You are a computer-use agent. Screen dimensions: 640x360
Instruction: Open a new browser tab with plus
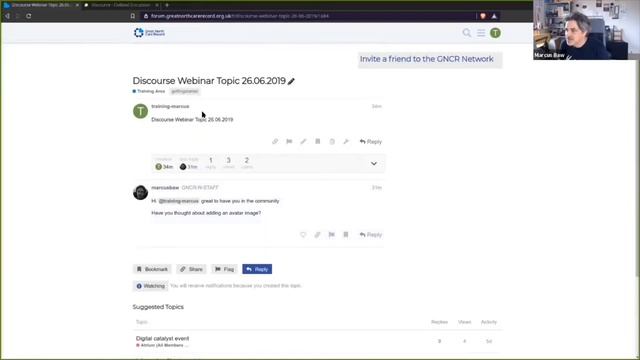point(167,5)
